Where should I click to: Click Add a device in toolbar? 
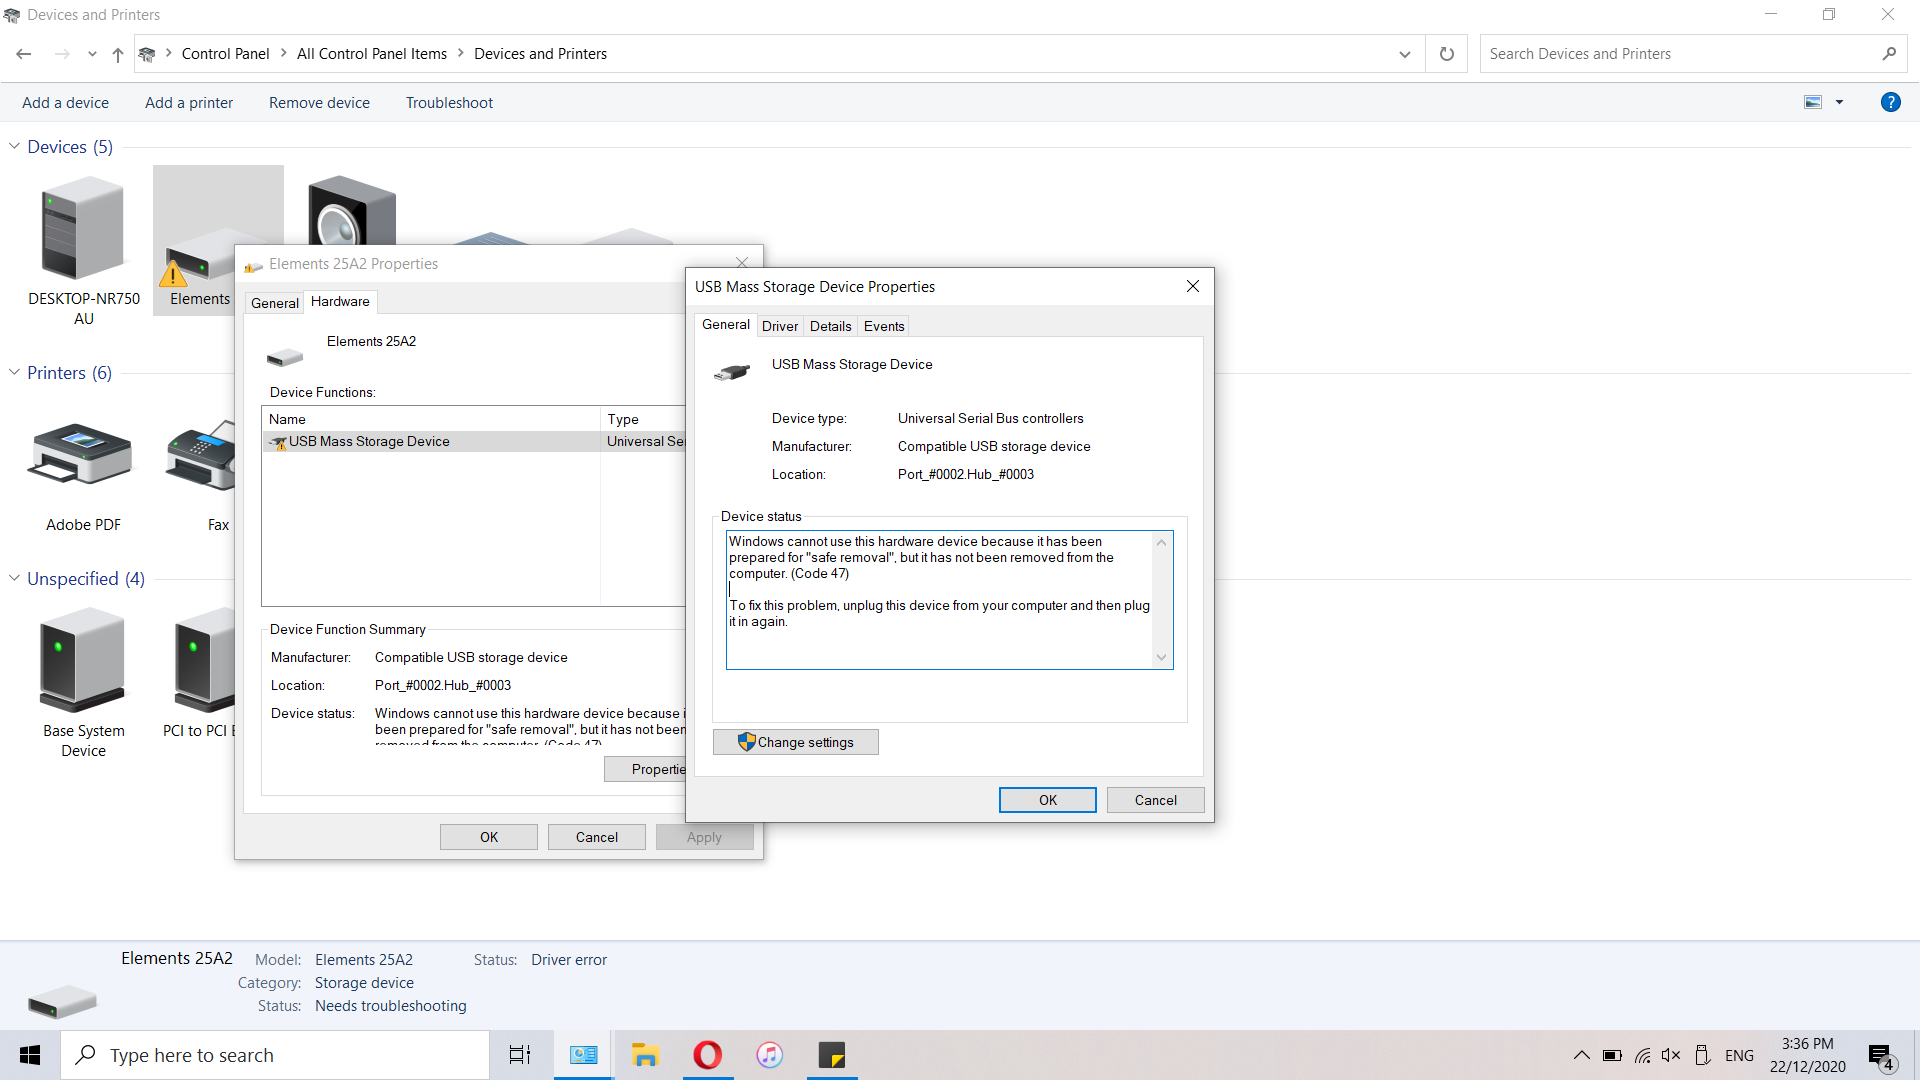point(65,103)
